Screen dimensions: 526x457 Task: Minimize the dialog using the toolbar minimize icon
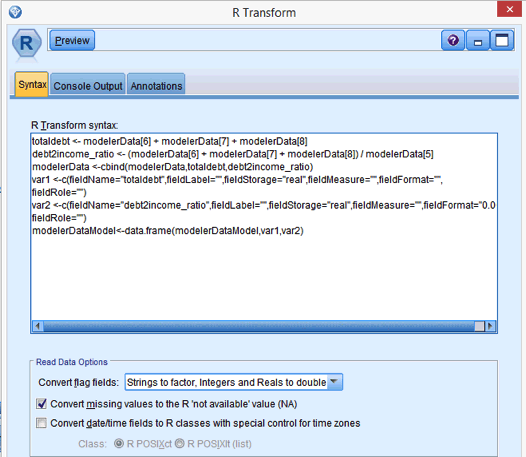(478, 41)
